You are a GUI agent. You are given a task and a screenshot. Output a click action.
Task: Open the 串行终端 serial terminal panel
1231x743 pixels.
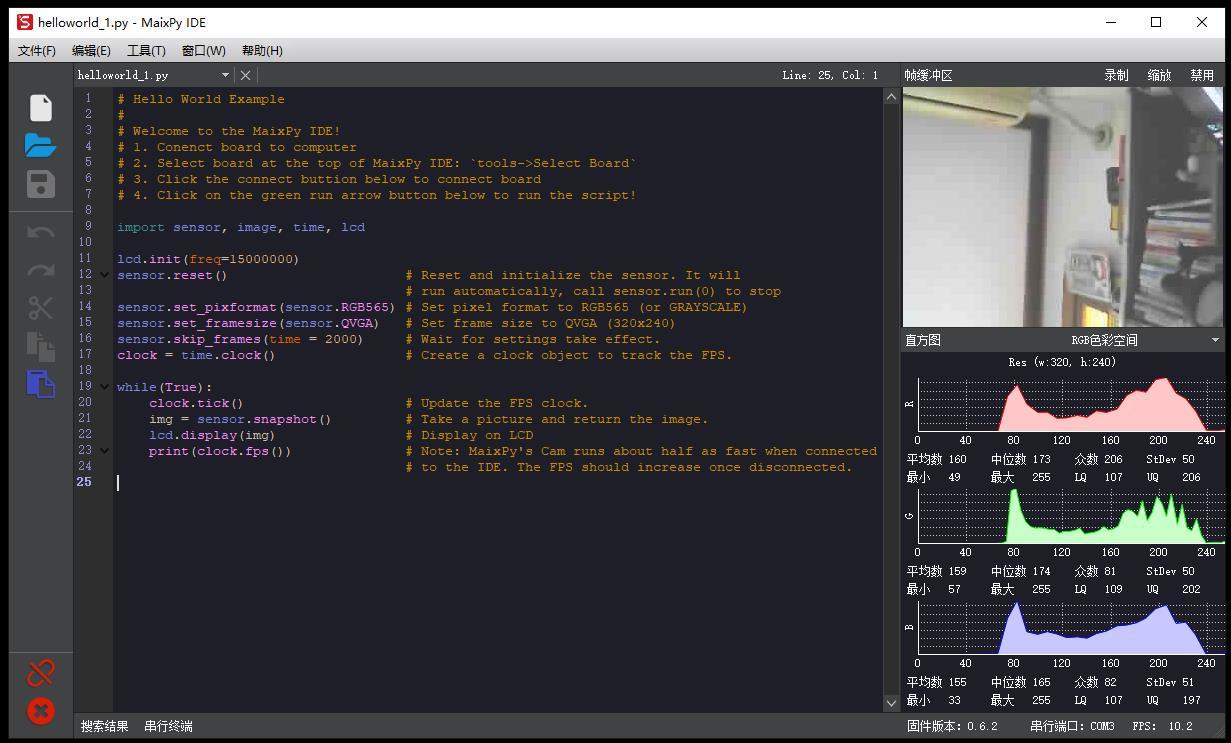168,726
